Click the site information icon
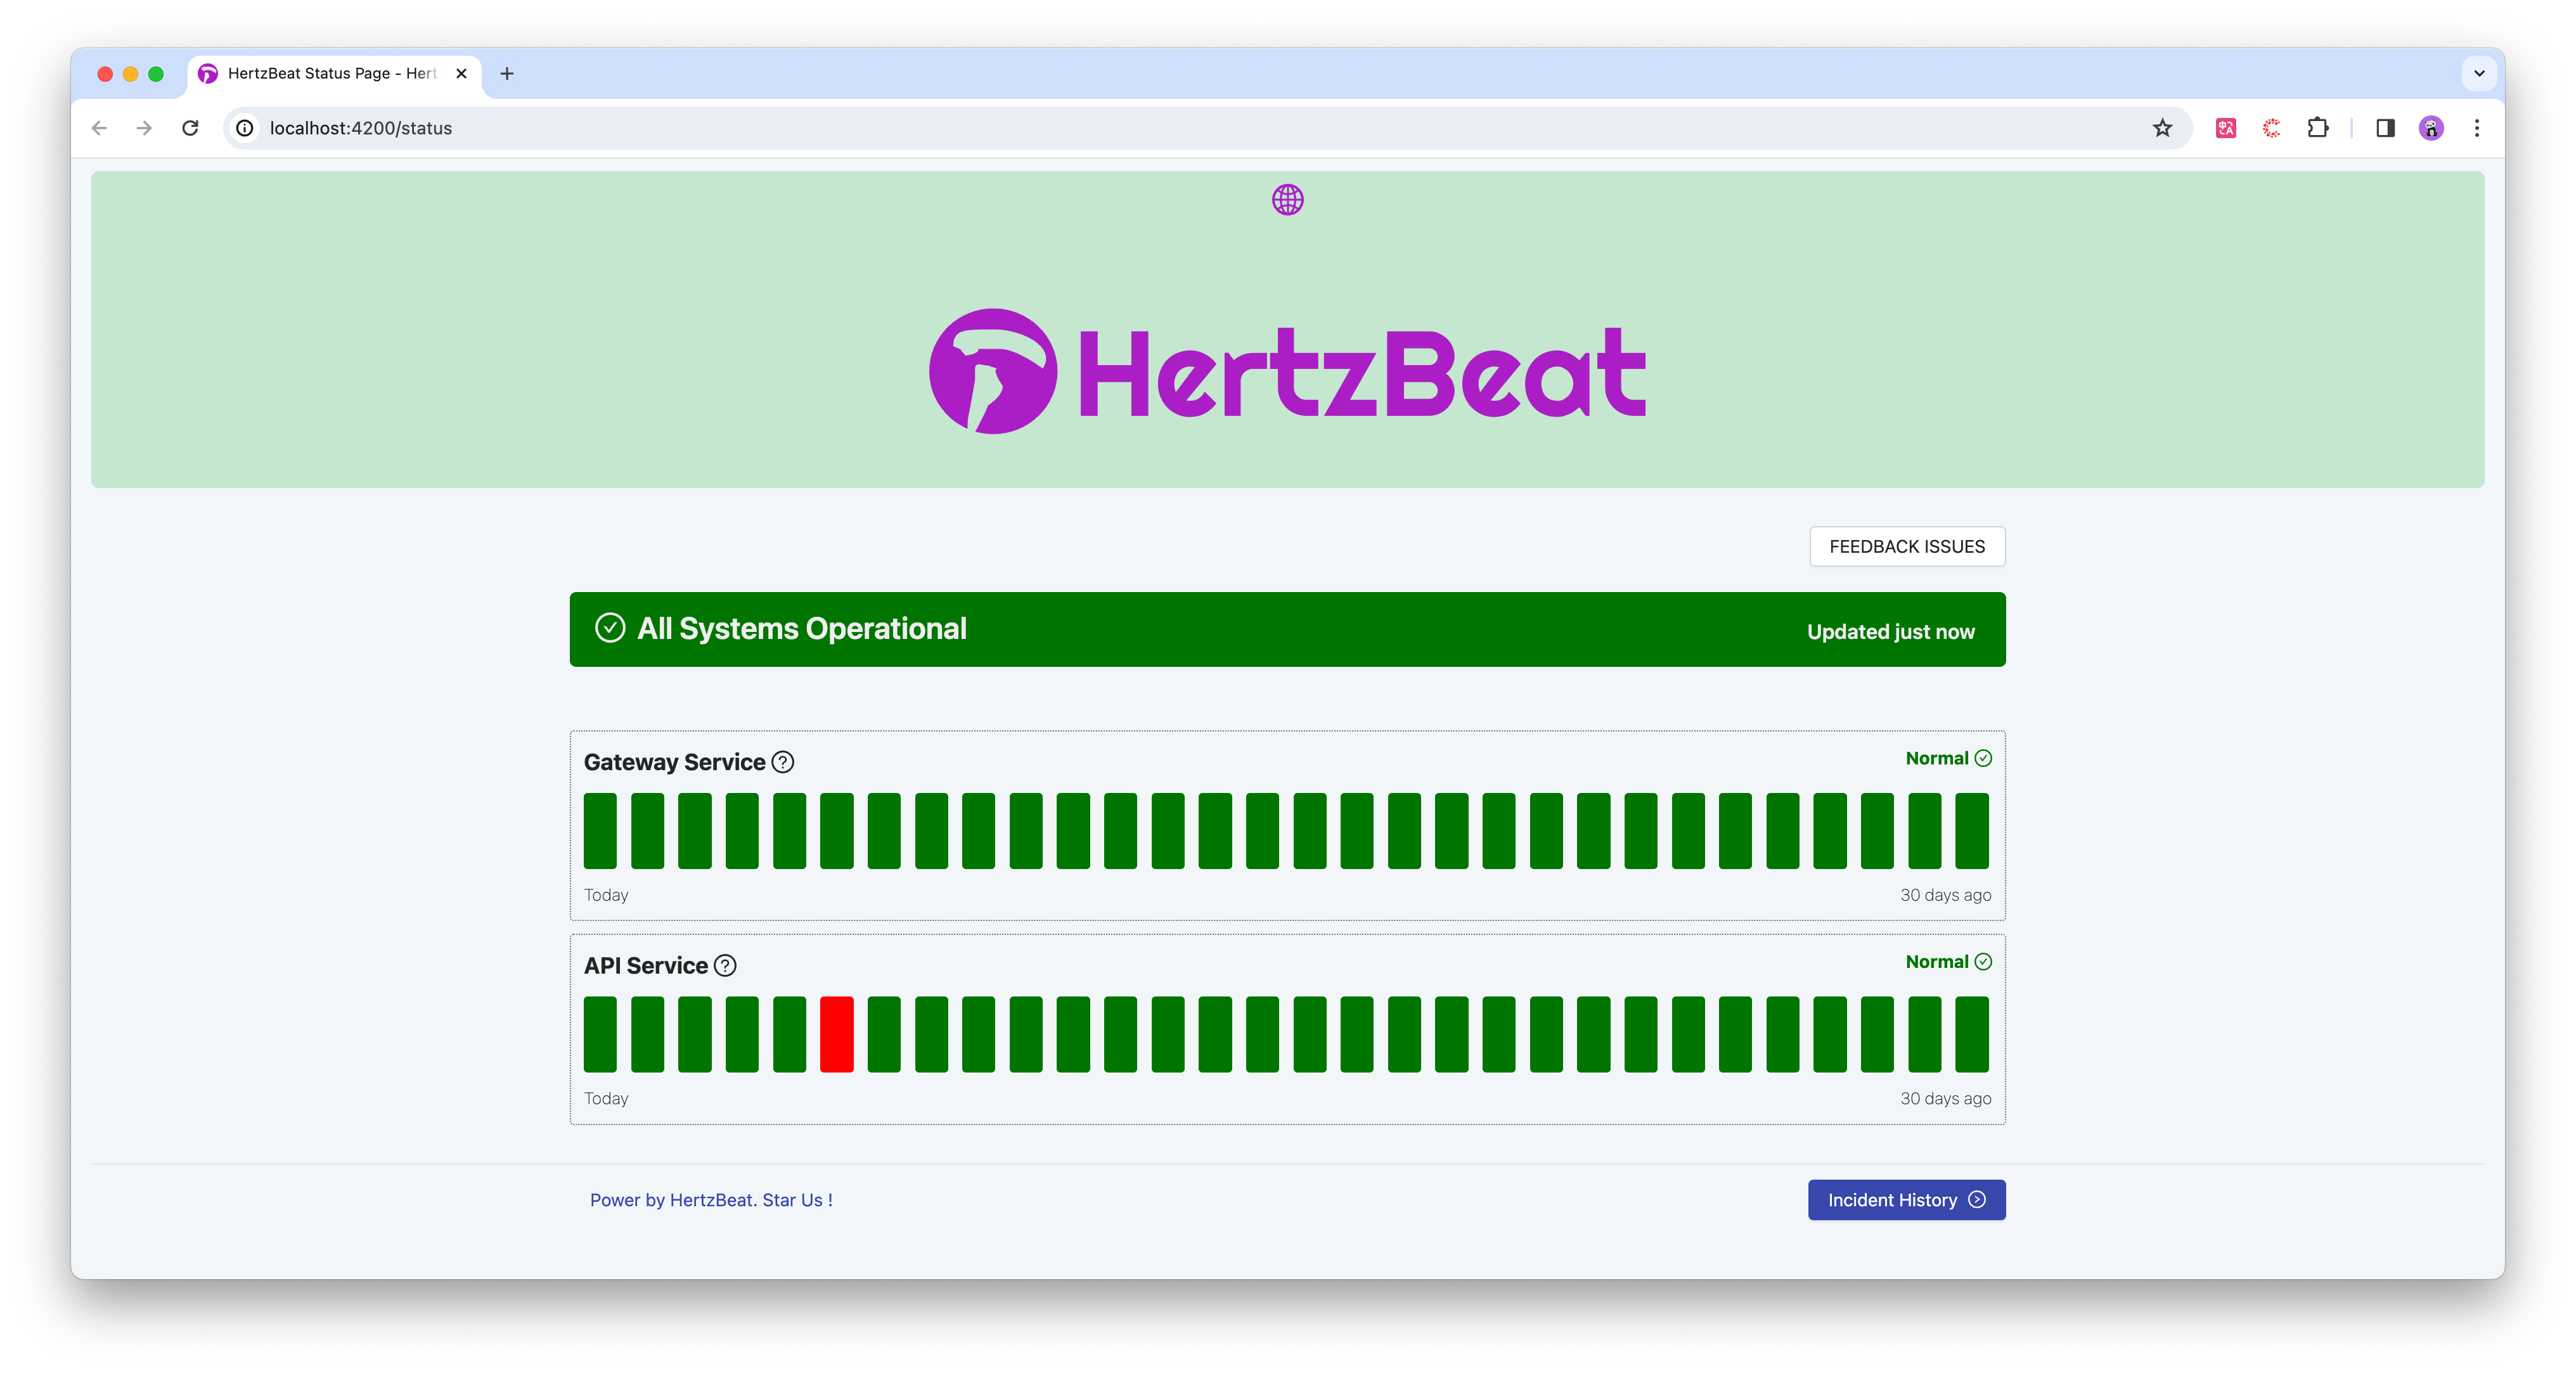The height and width of the screenshot is (1373, 2576). tap(245, 128)
